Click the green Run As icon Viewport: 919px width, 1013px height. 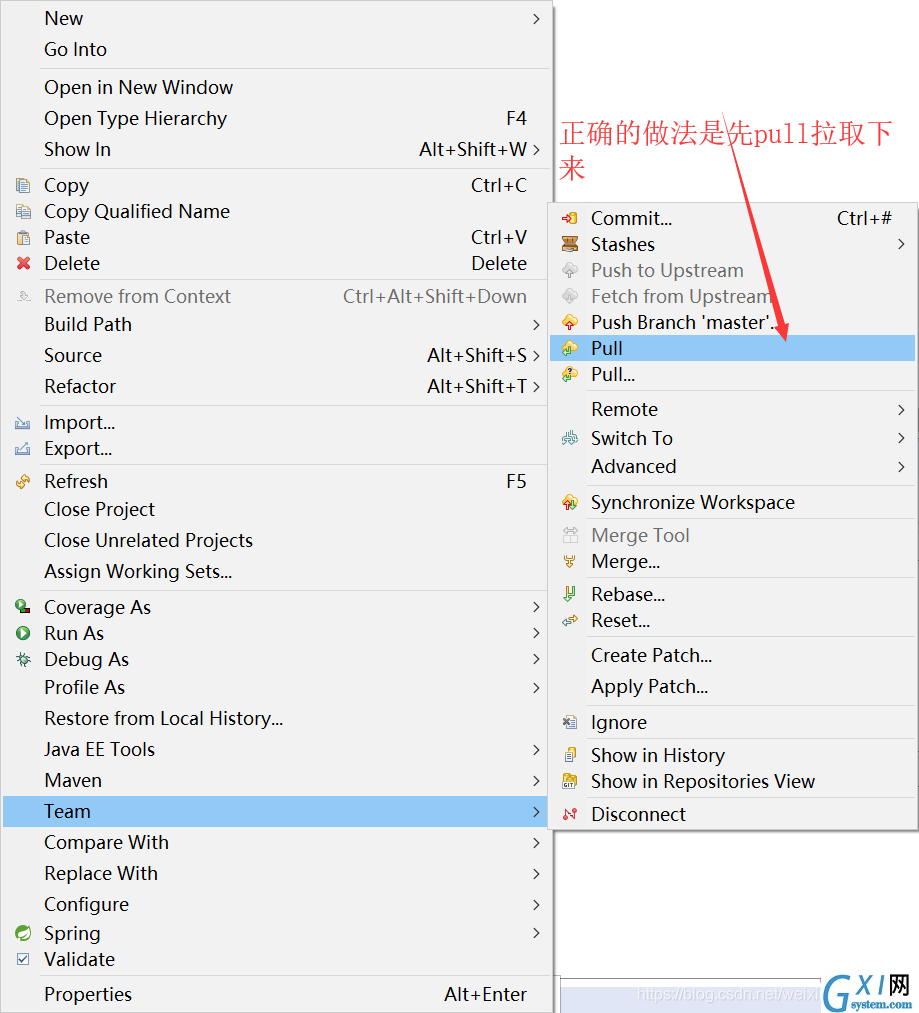pos(23,634)
